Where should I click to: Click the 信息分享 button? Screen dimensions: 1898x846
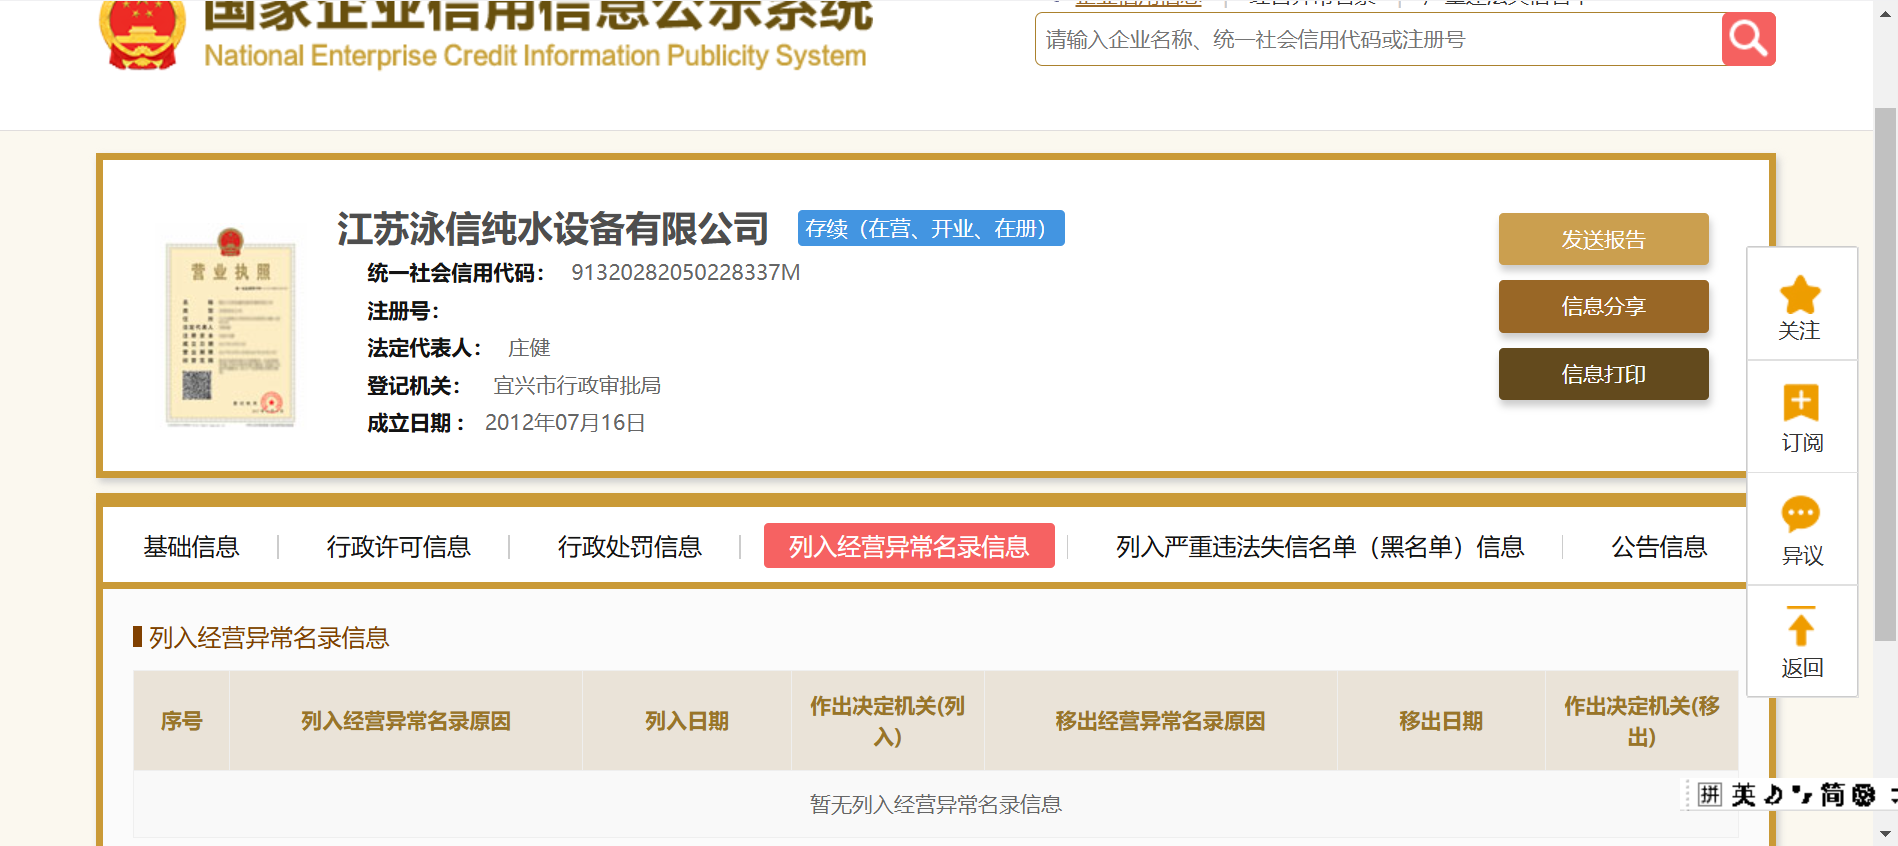1603,306
